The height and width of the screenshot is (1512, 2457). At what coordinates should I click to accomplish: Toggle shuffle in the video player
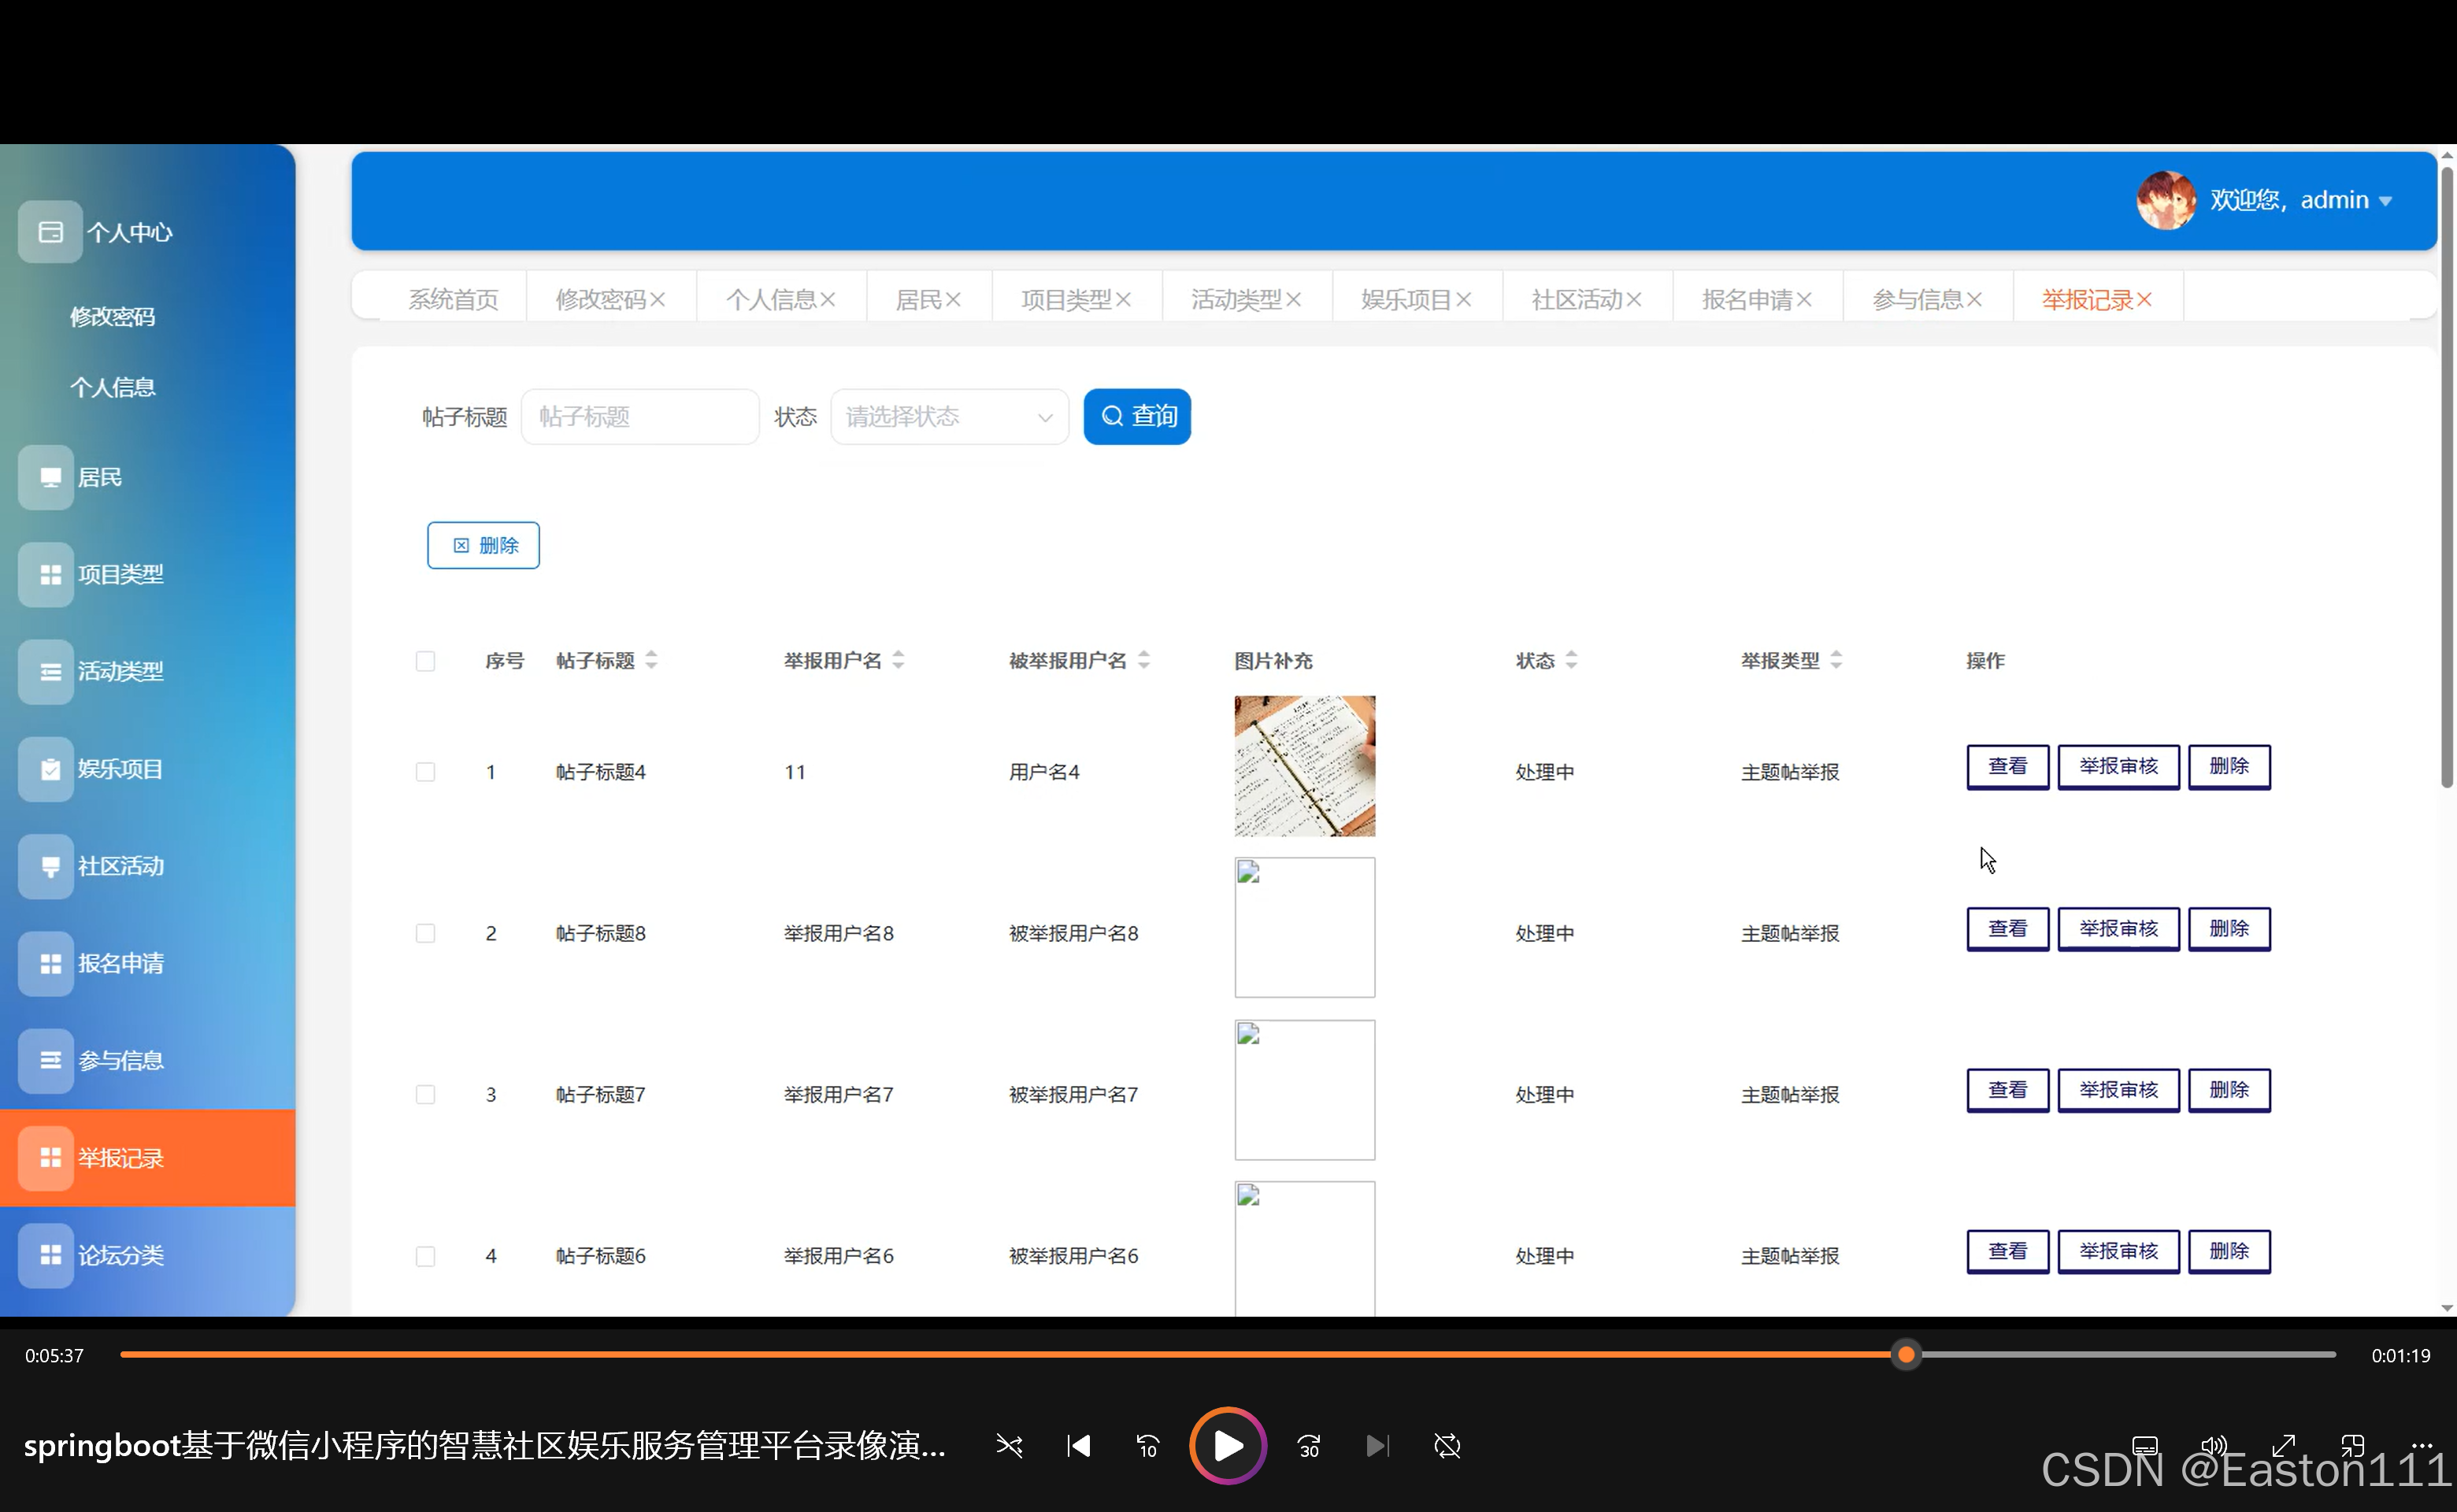1009,1446
